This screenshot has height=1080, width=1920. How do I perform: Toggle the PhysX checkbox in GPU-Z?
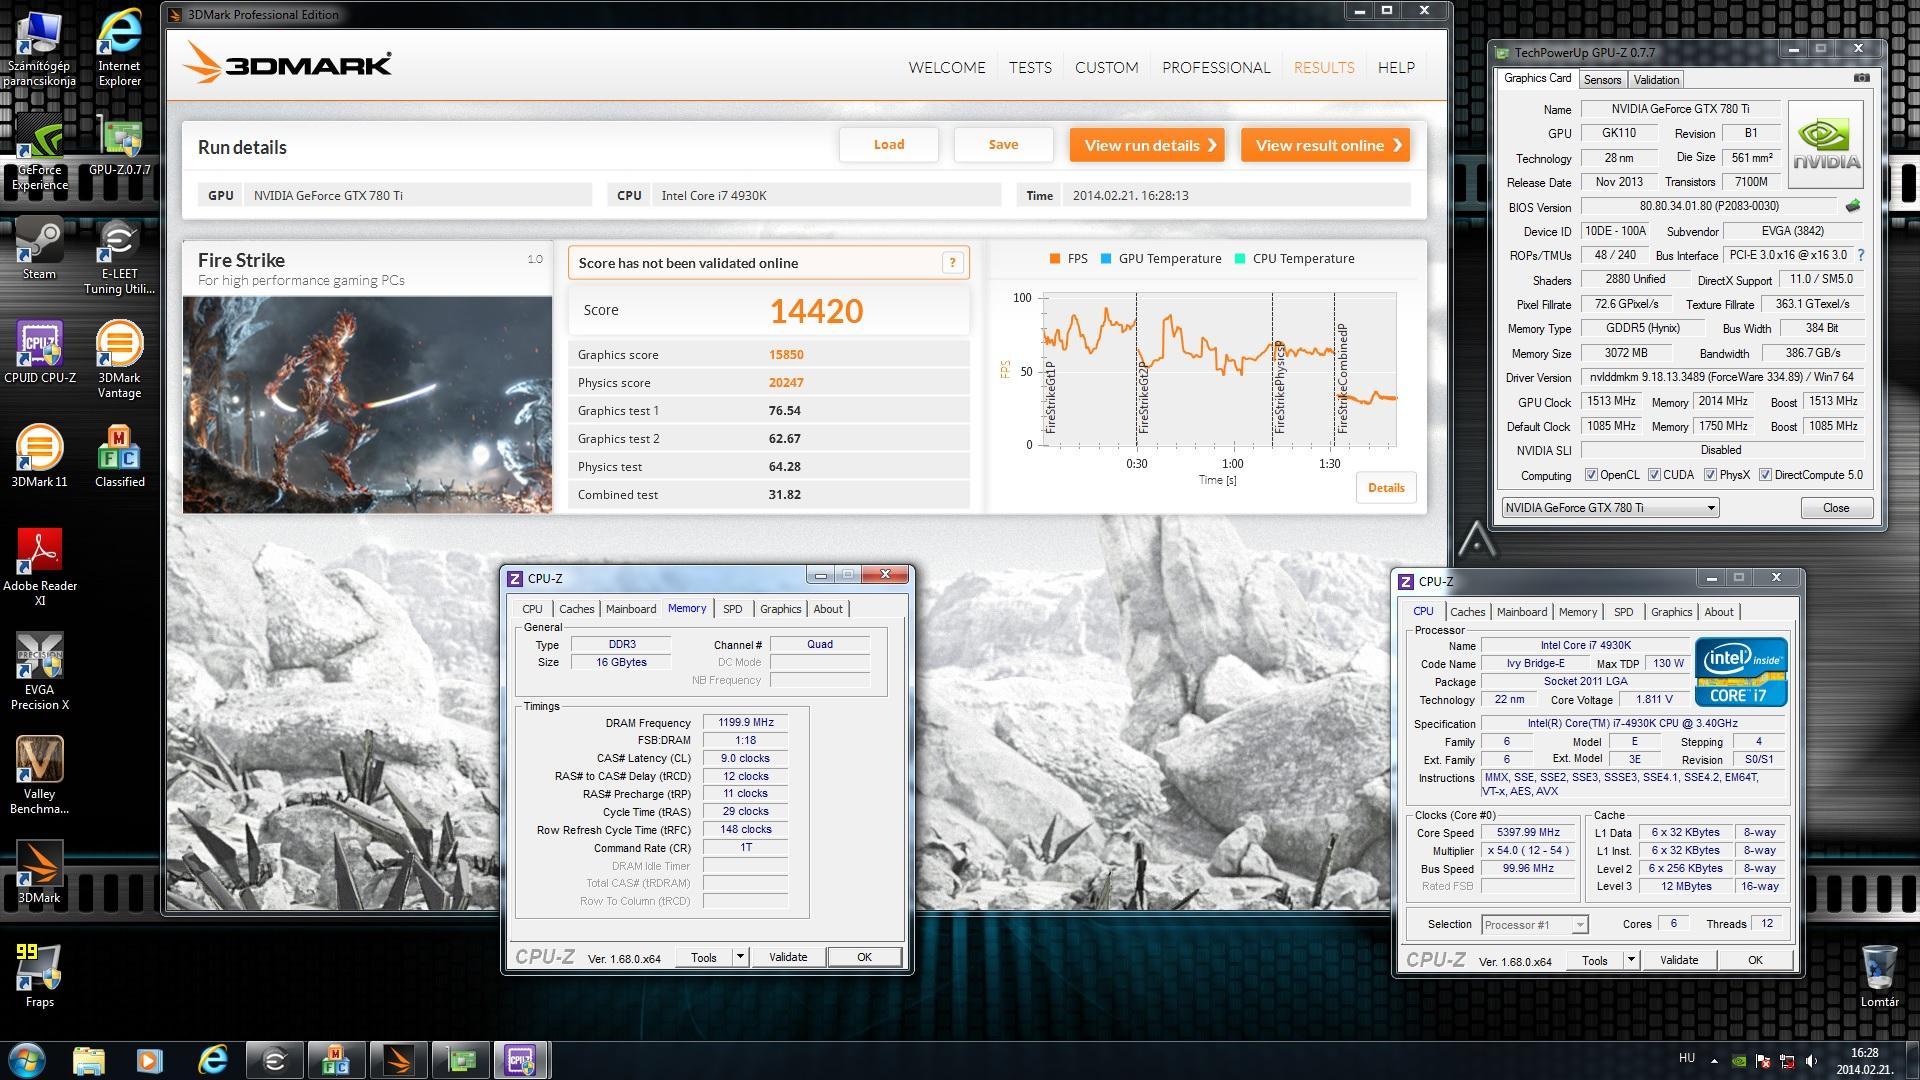(x=1710, y=475)
